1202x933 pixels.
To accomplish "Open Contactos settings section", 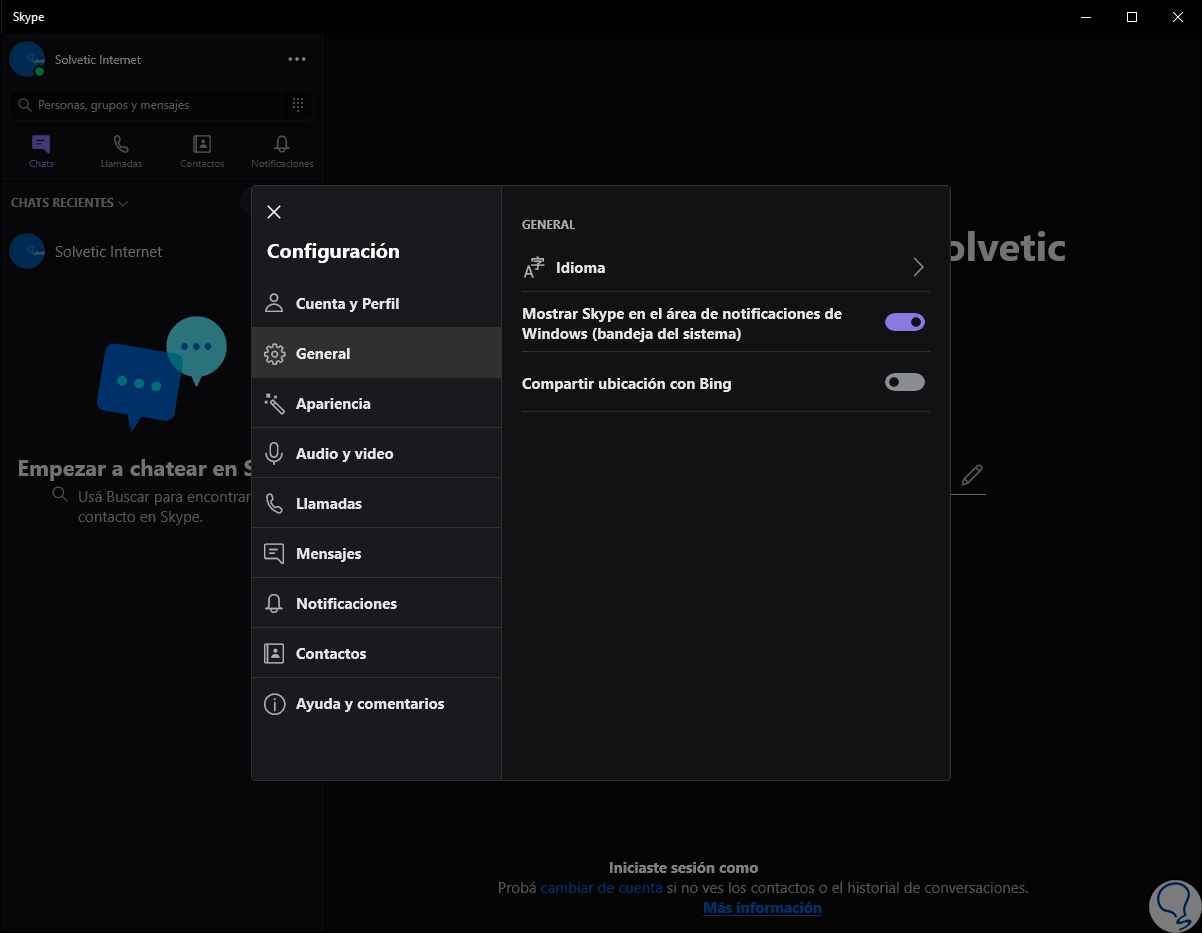I will pyautogui.click(x=376, y=653).
